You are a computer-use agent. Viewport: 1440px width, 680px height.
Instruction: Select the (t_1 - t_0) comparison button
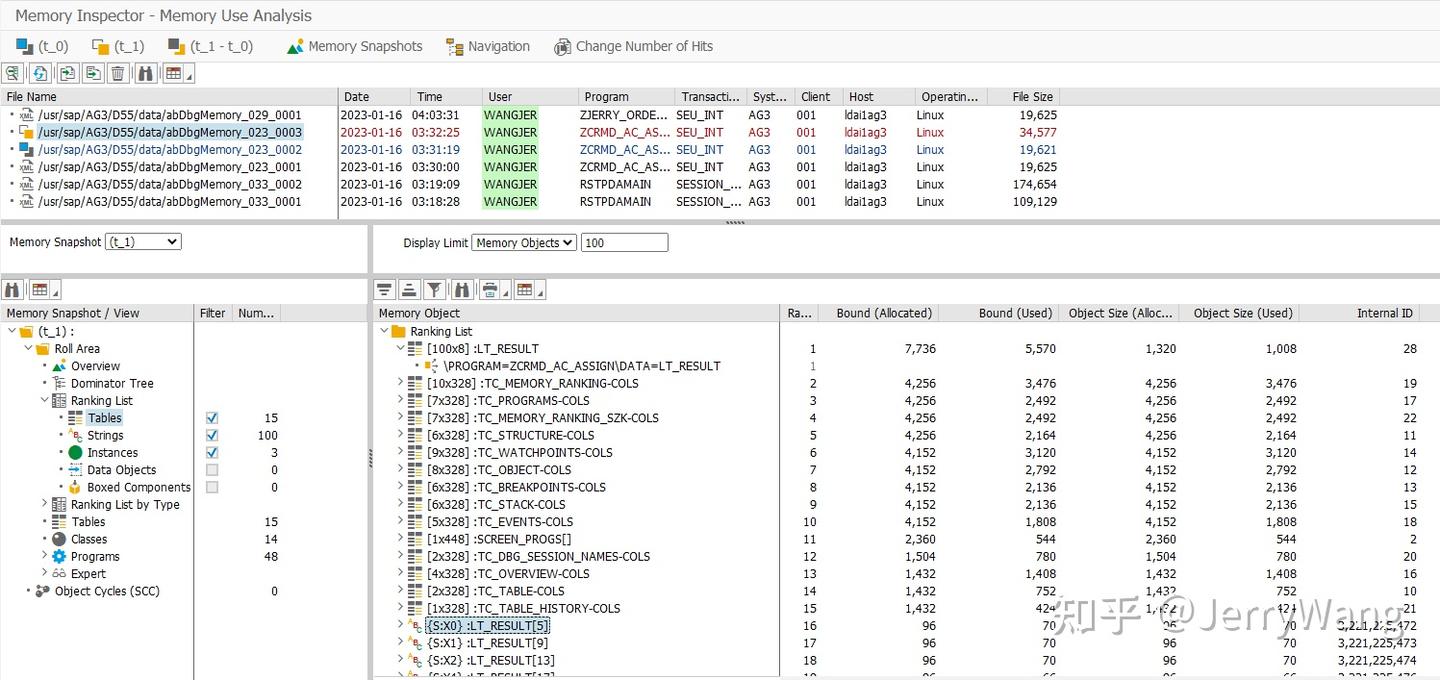tap(210, 46)
